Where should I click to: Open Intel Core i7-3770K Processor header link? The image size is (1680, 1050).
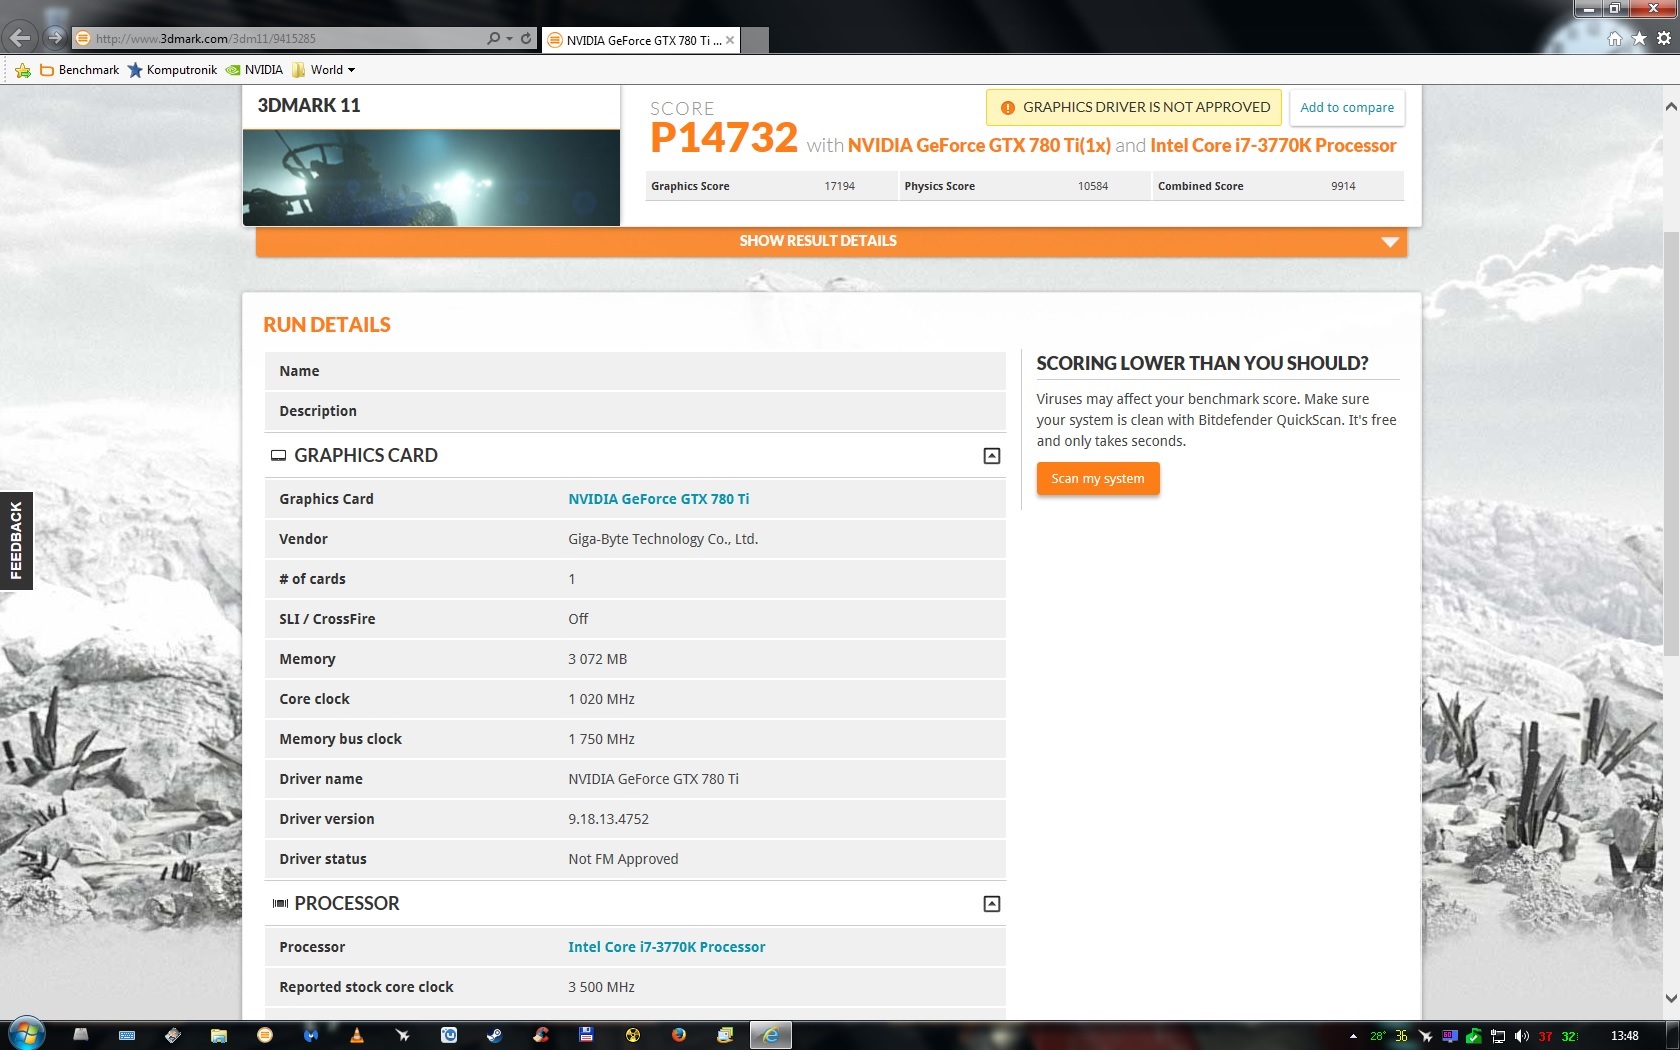(1273, 145)
